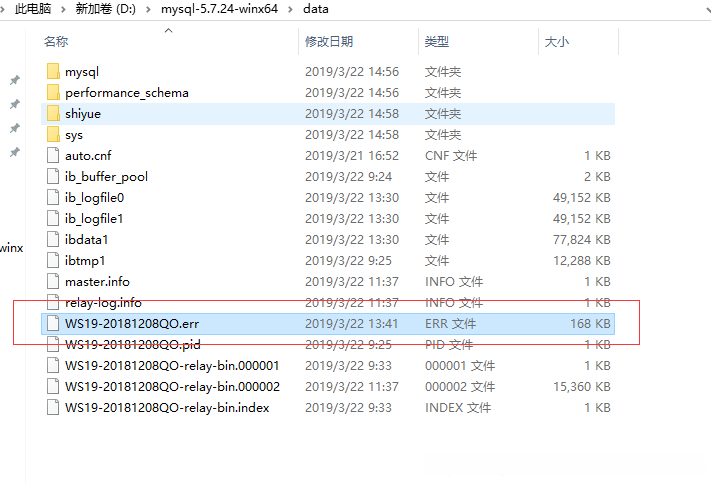Click the relay-bin.index file icon
The height and width of the screenshot is (485, 711).
point(53,407)
